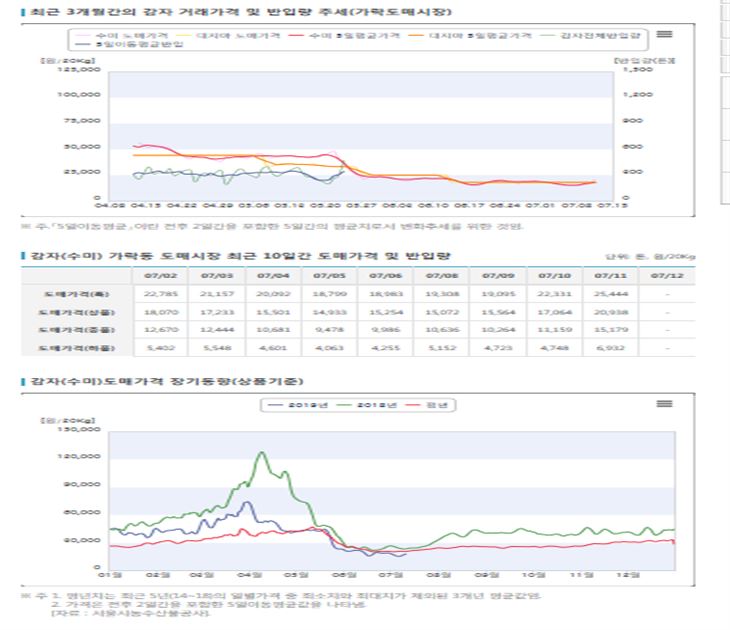The width and height of the screenshot is (730, 630).
Task: Click the 11,159 price cell
Action: tap(554, 330)
